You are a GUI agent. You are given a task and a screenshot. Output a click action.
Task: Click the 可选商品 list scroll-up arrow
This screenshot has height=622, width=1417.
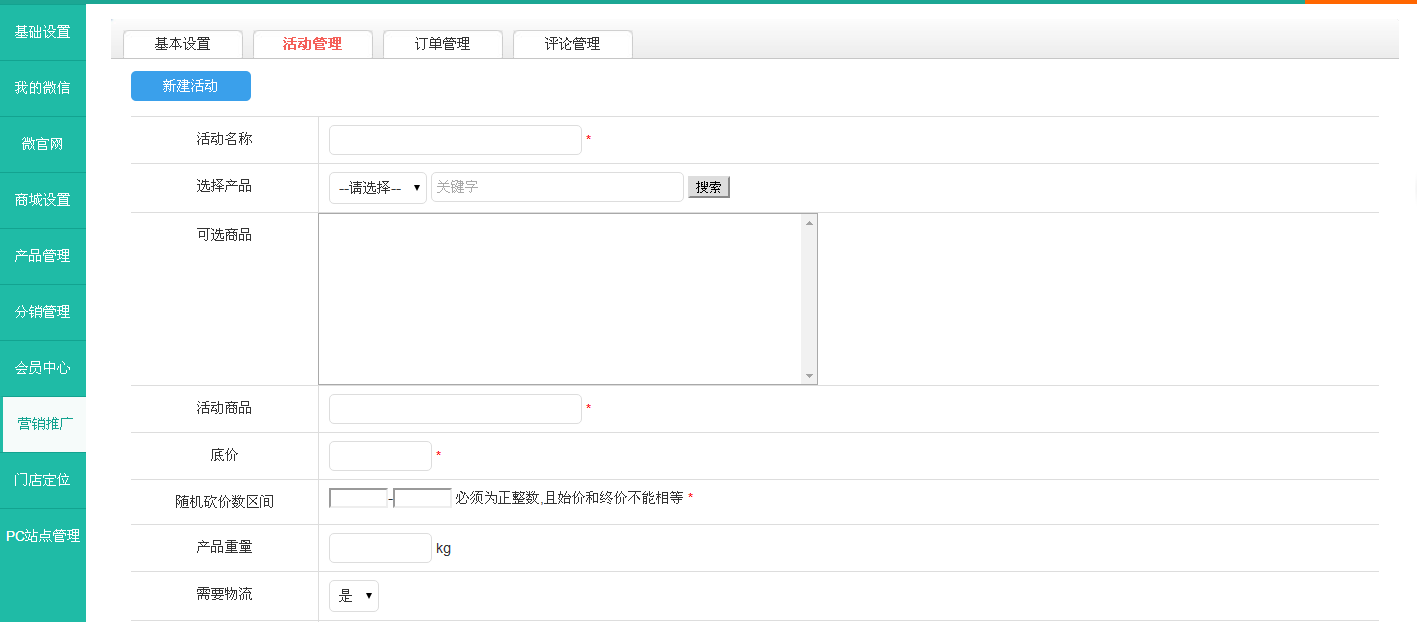809,222
